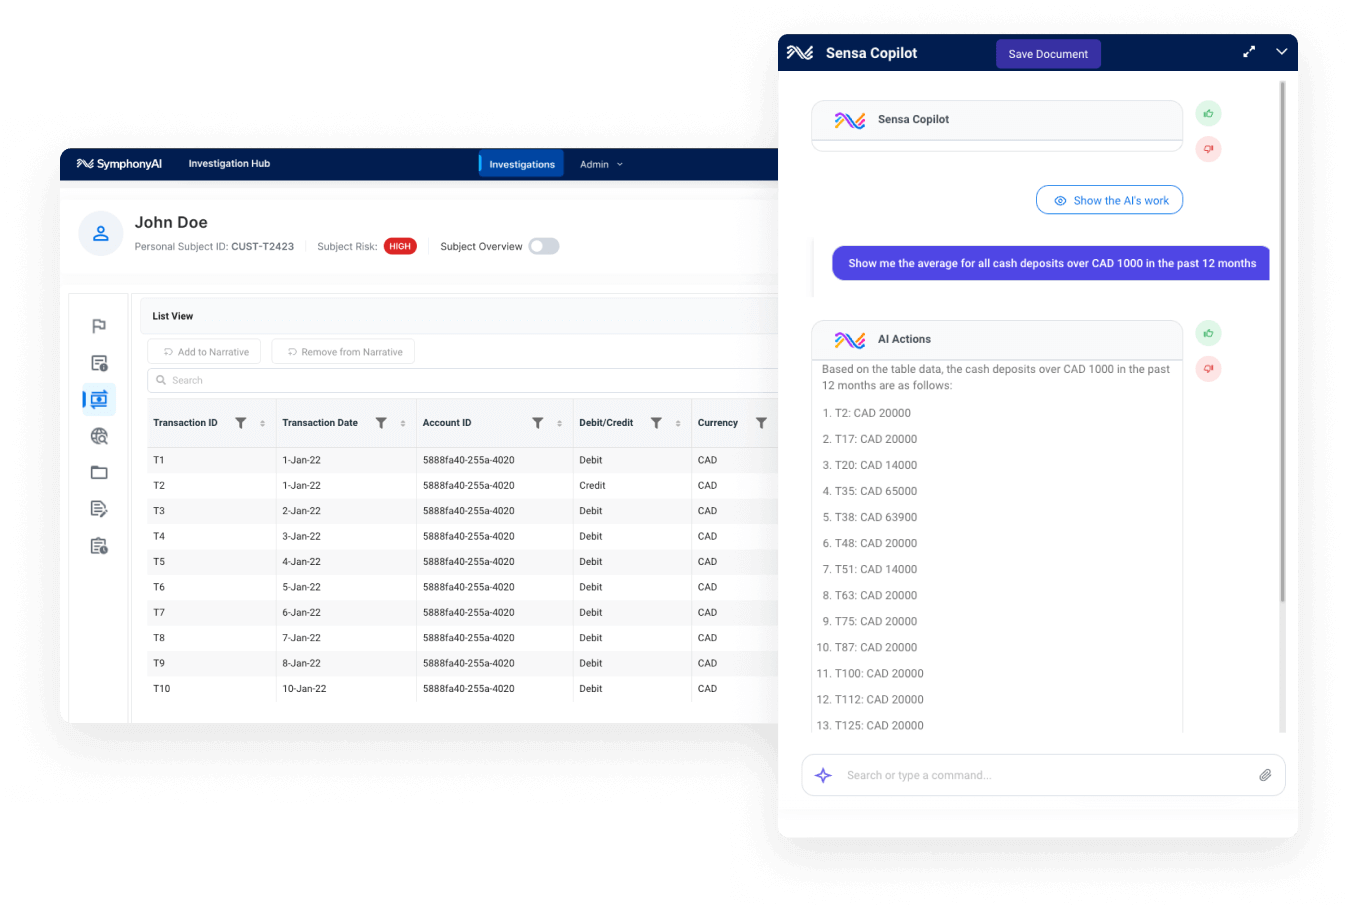Image resolution: width=1349 pixels, height=905 pixels.
Task: Click the Copilot chat scrollbar
Action: click(1282, 342)
